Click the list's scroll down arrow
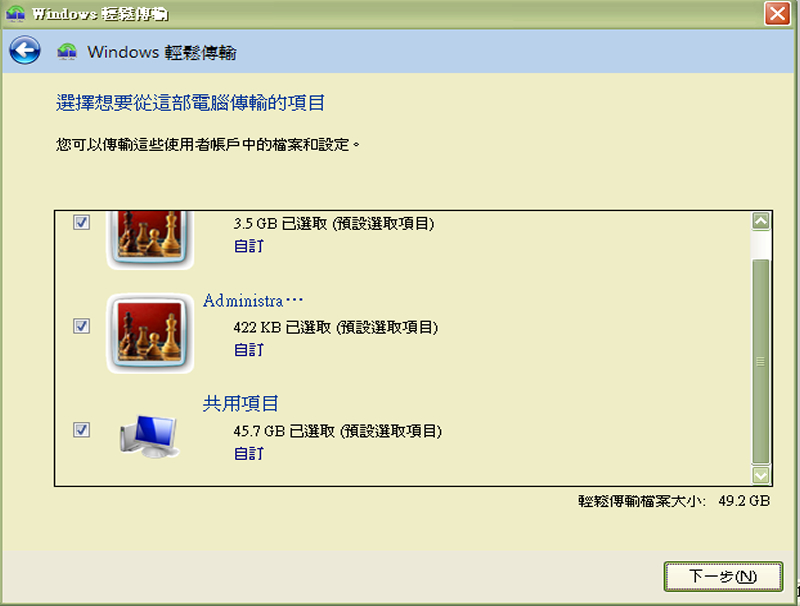800x606 pixels. tap(761, 475)
